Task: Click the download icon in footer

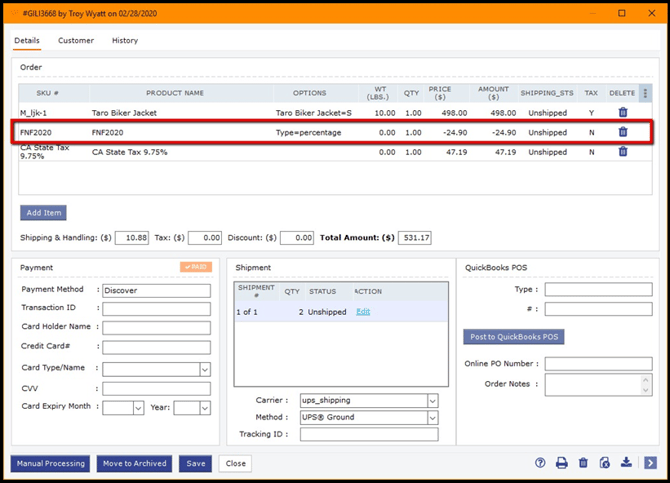Action: tap(626, 463)
